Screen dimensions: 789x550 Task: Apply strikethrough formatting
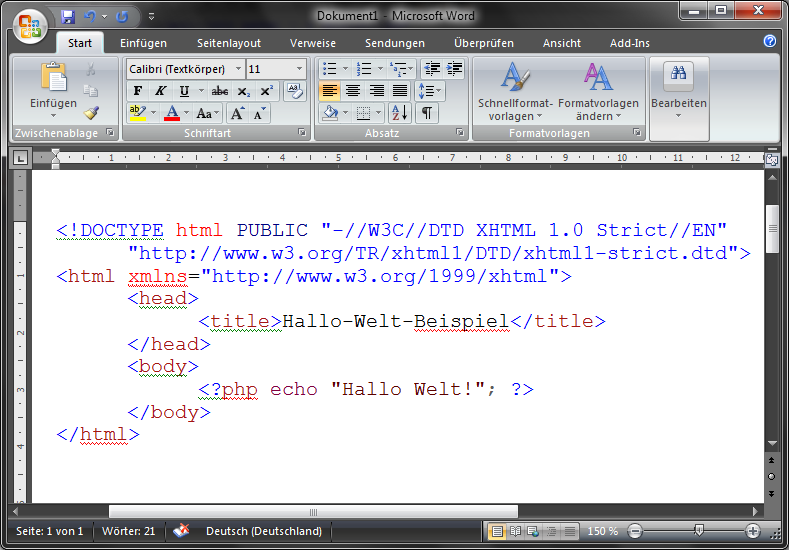(x=219, y=91)
